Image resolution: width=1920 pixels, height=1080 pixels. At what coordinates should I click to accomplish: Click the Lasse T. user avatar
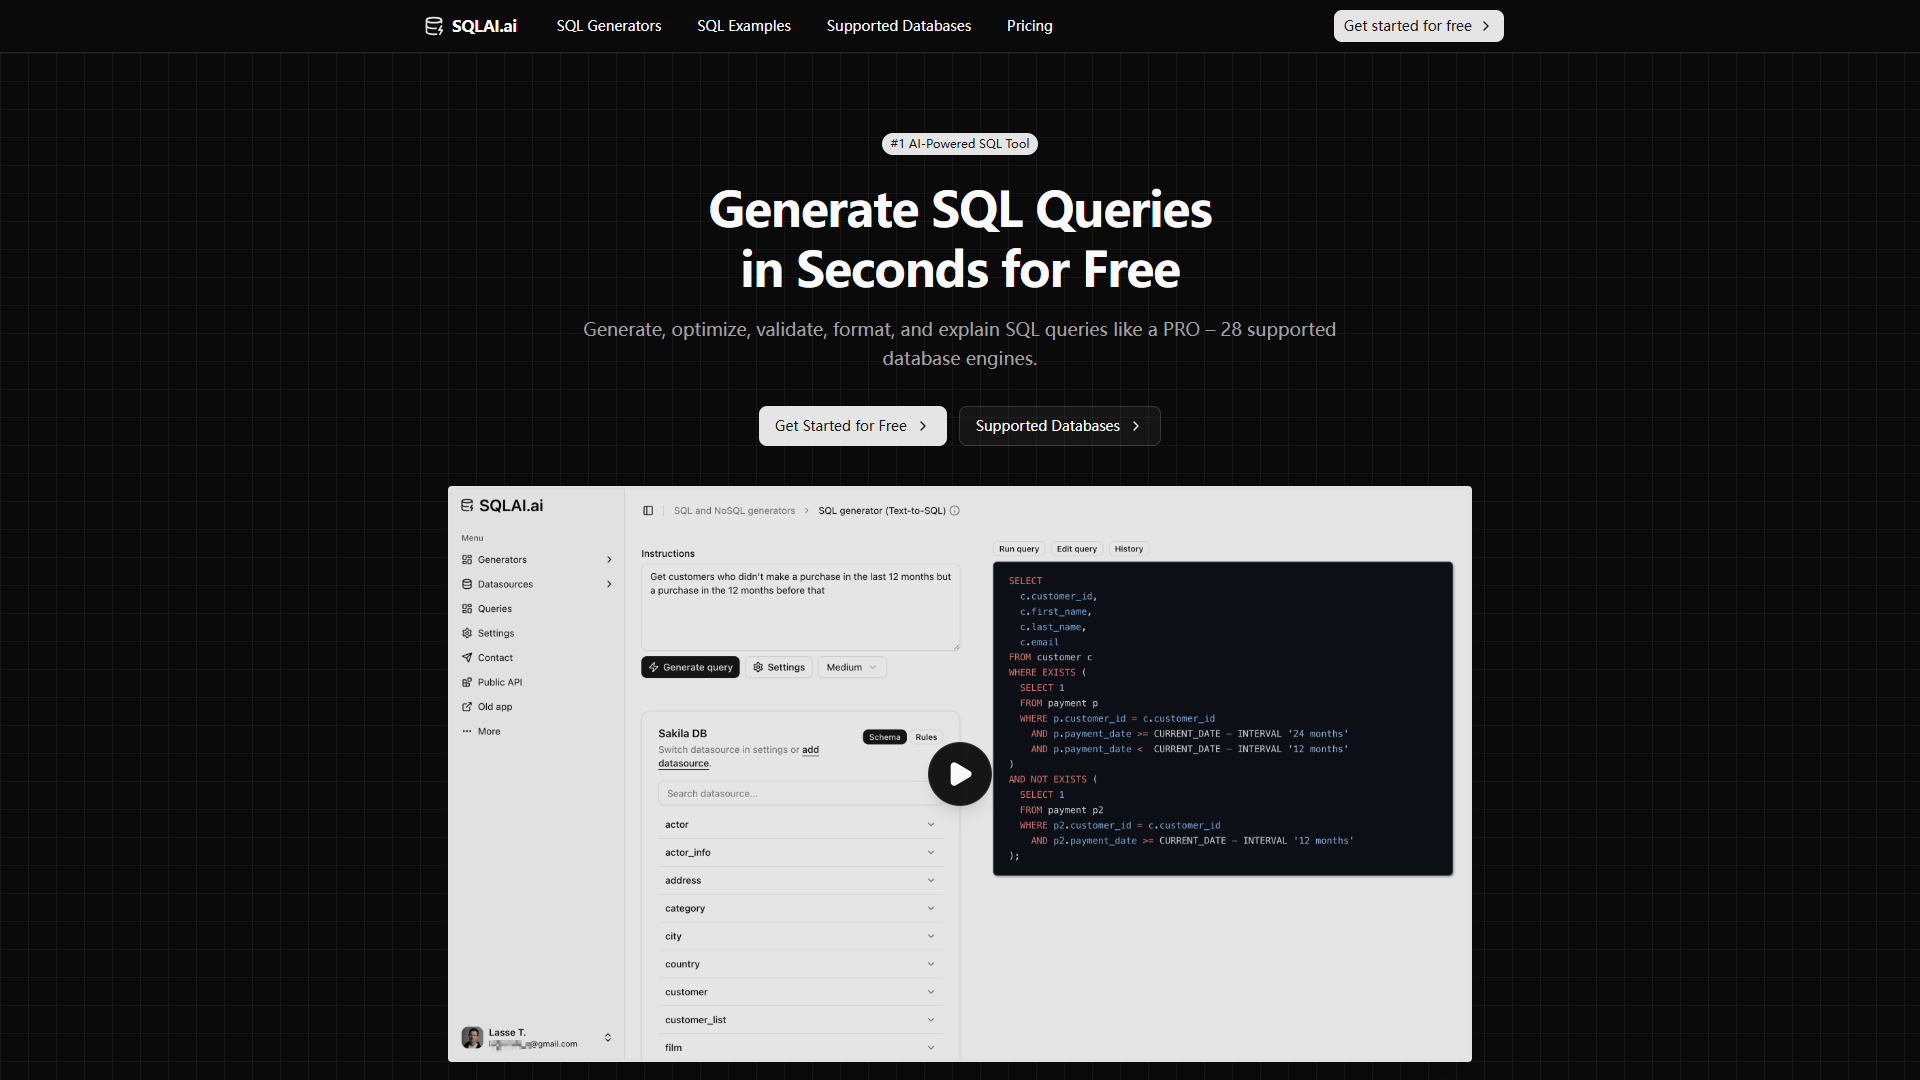pyautogui.click(x=472, y=1037)
